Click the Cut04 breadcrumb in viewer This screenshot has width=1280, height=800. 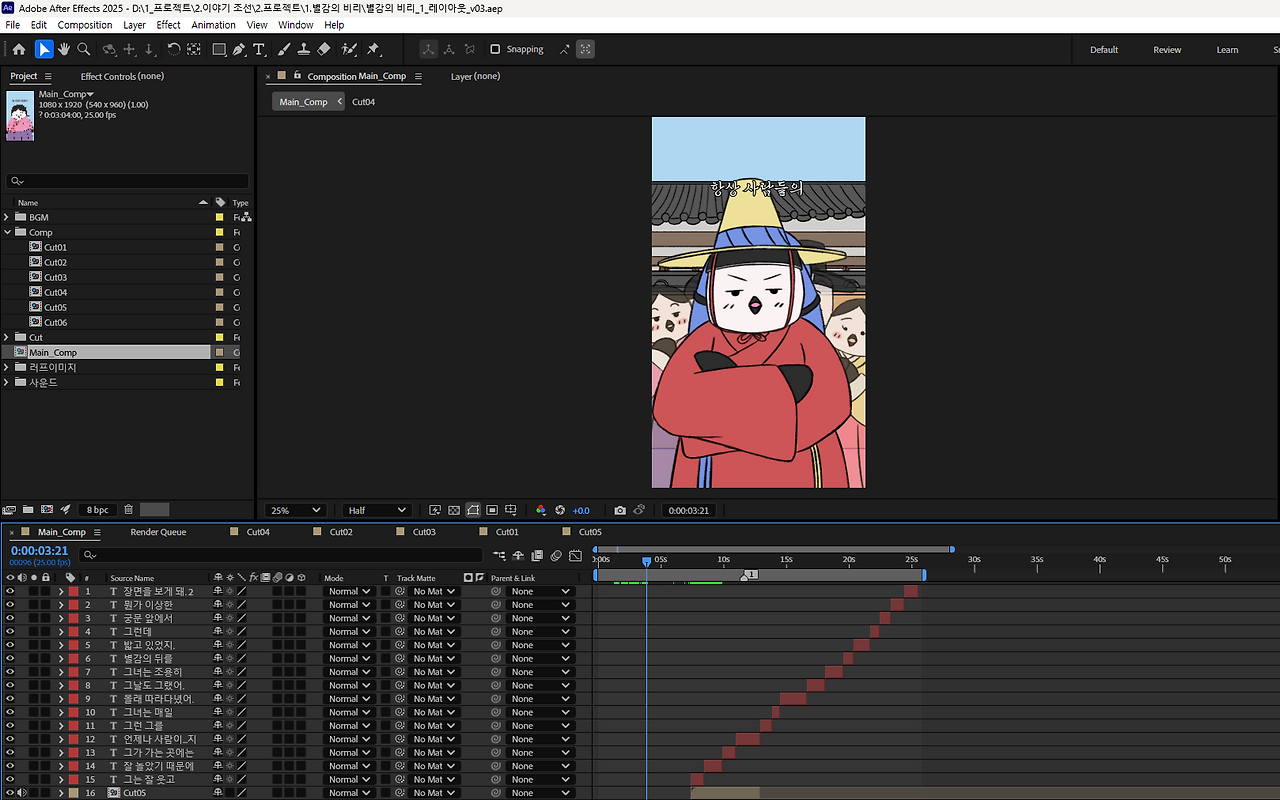tap(363, 102)
